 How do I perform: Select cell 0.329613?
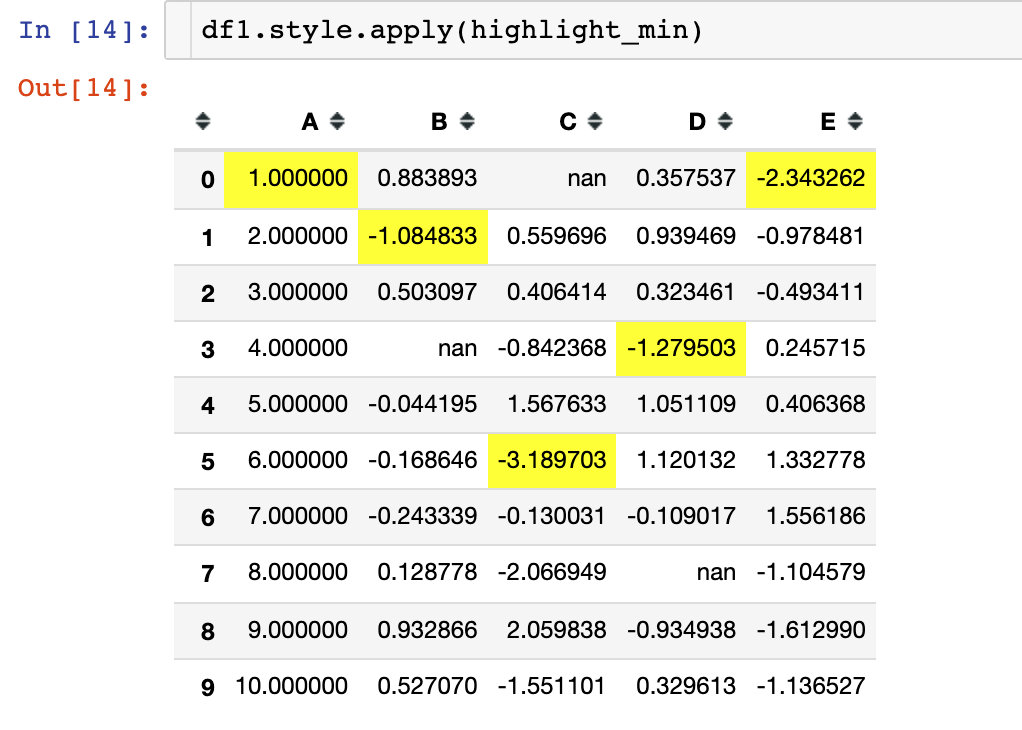click(680, 687)
